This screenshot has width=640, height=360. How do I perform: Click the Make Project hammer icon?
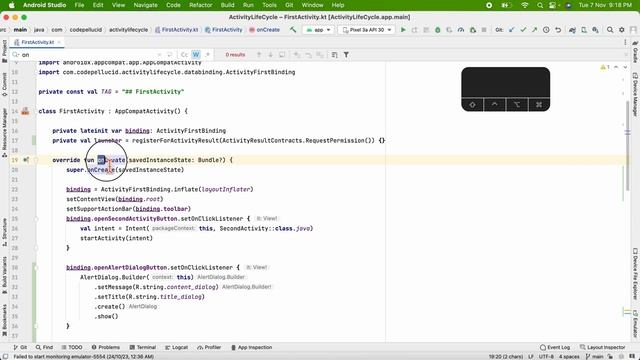(293, 30)
